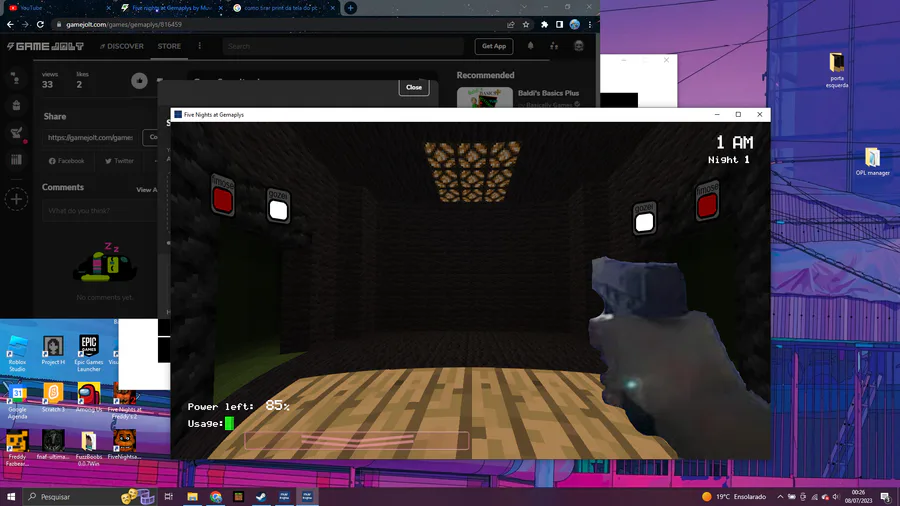Viewport: 900px width, 506px height.
Task: Toggle Chrome's side panel icon
Action: (x=559, y=25)
